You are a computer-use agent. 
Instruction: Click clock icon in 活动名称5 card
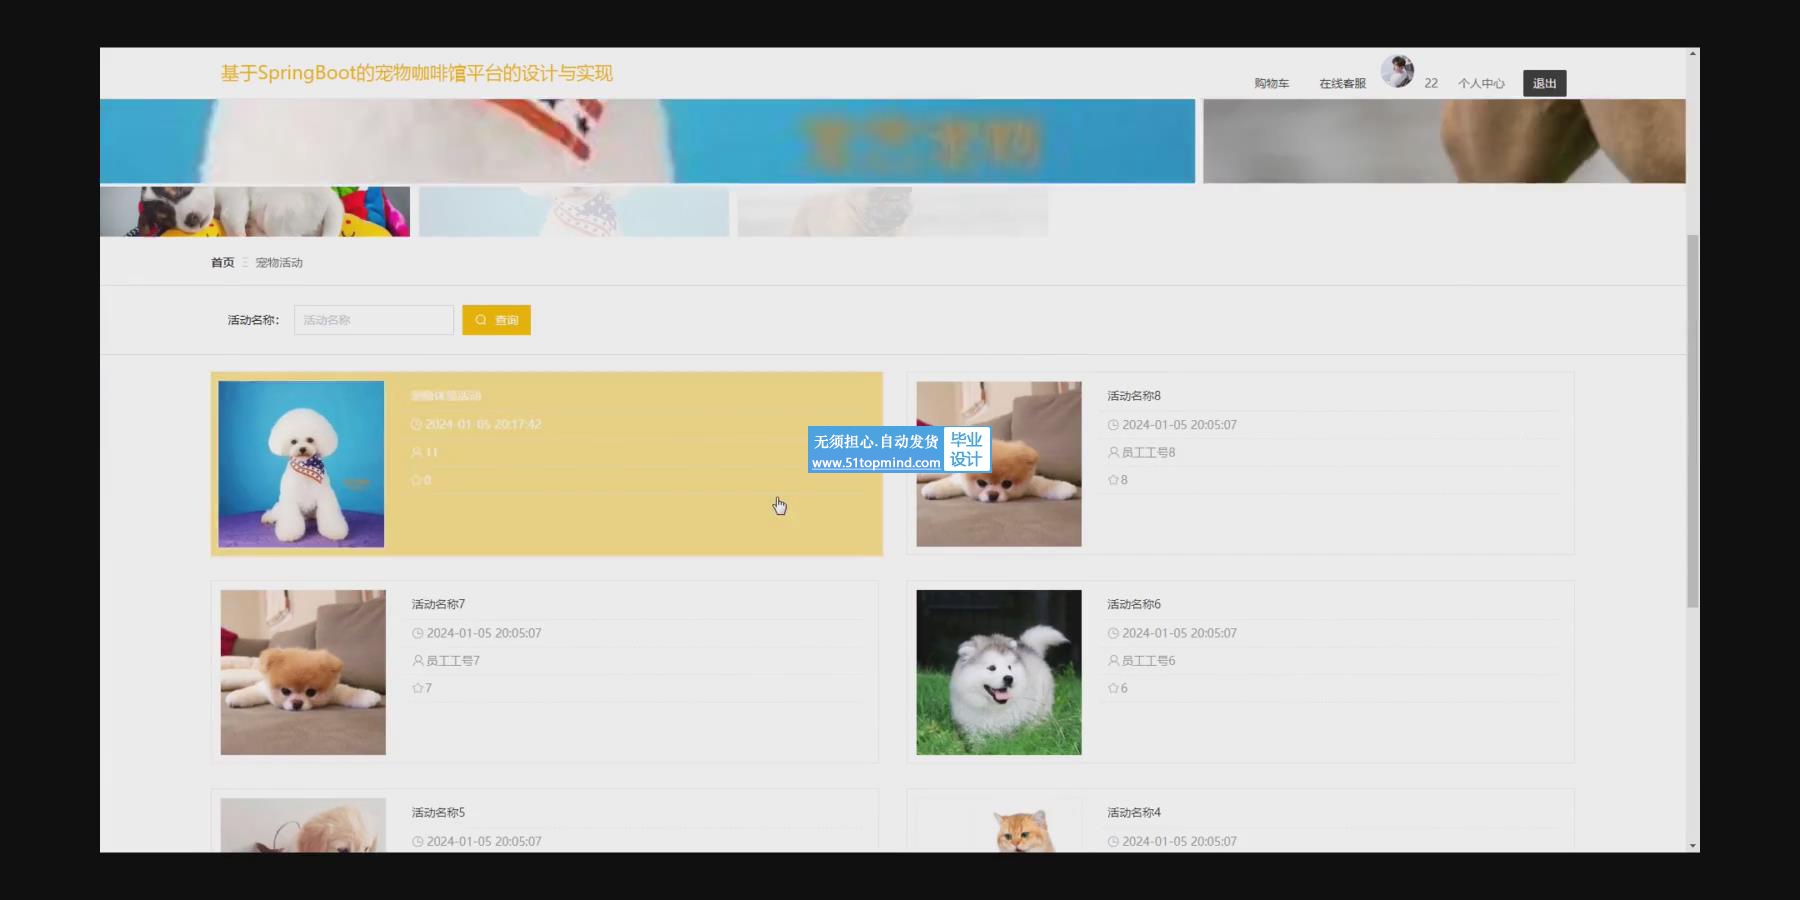417,841
